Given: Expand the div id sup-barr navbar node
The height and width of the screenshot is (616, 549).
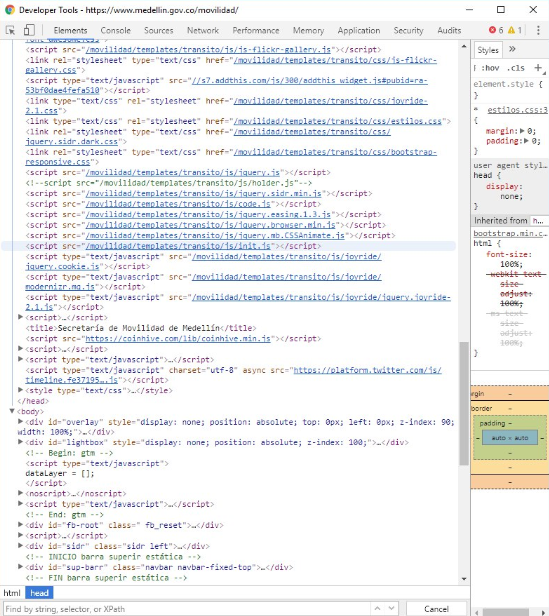Looking at the screenshot, I should pos(20,566).
